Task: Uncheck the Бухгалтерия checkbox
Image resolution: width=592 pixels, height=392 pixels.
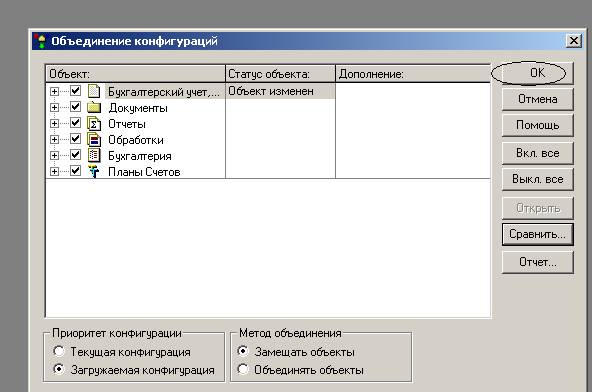Action: click(x=76, y=155)
